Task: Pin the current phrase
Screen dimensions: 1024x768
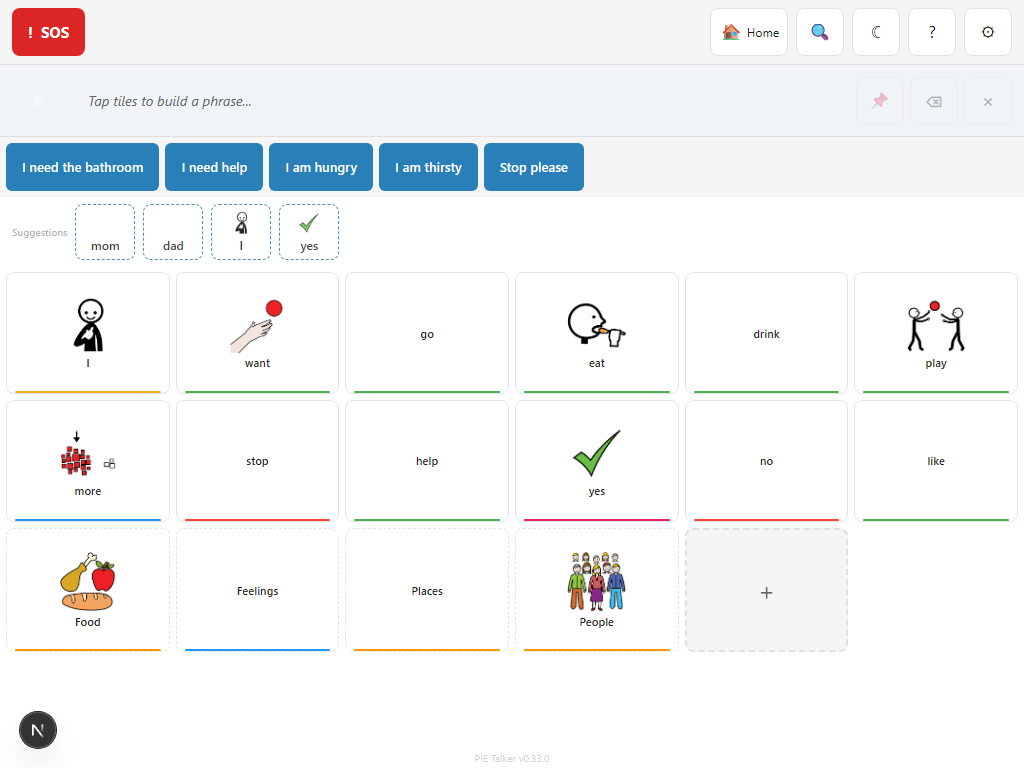Action: click(880, 101)
